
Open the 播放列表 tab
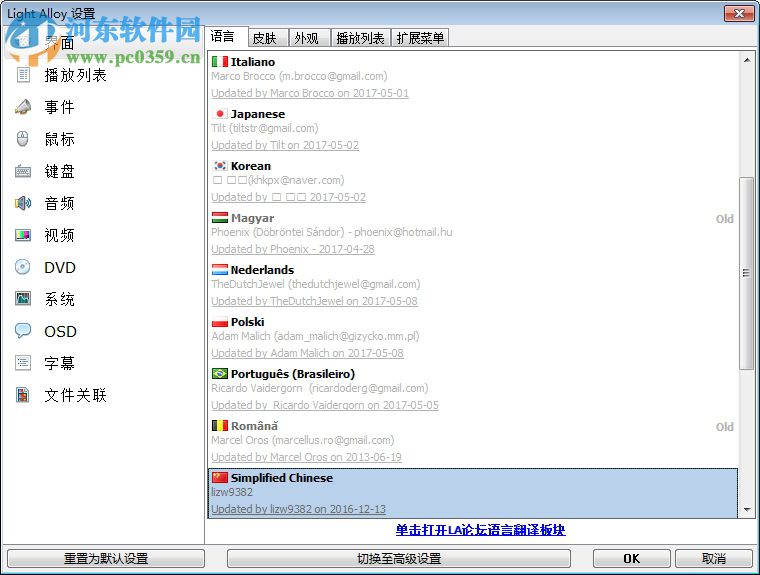tap(360, 38)
